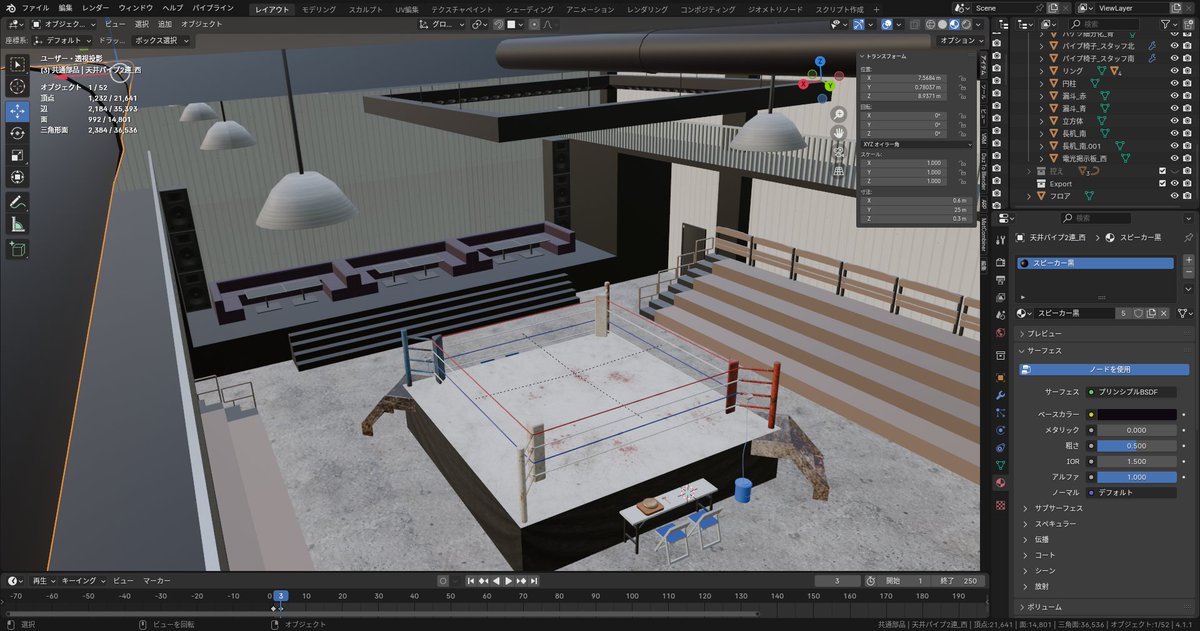Screen dimensions: 1200x631
Task: Click the viewport pan hand icon
Action: pyautogui.click(x=840, y=133)
